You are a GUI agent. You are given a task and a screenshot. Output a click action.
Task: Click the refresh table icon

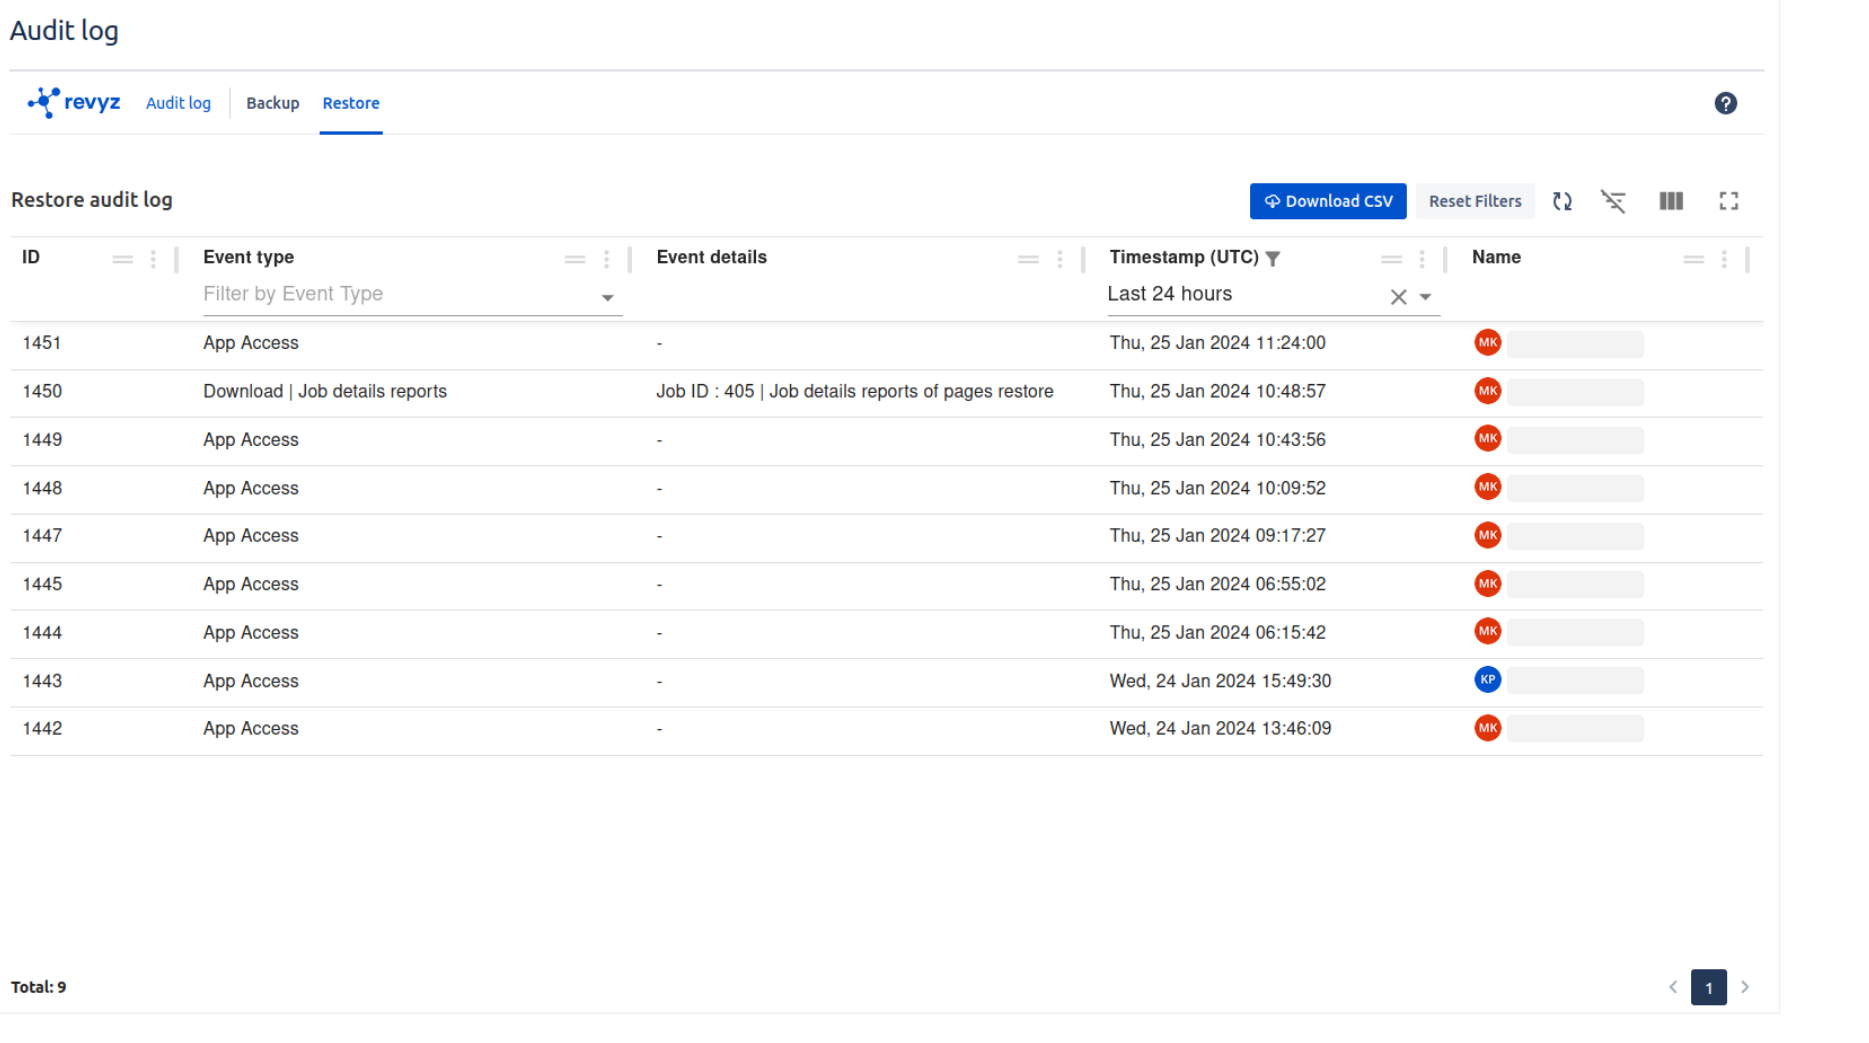[1562, 201]
